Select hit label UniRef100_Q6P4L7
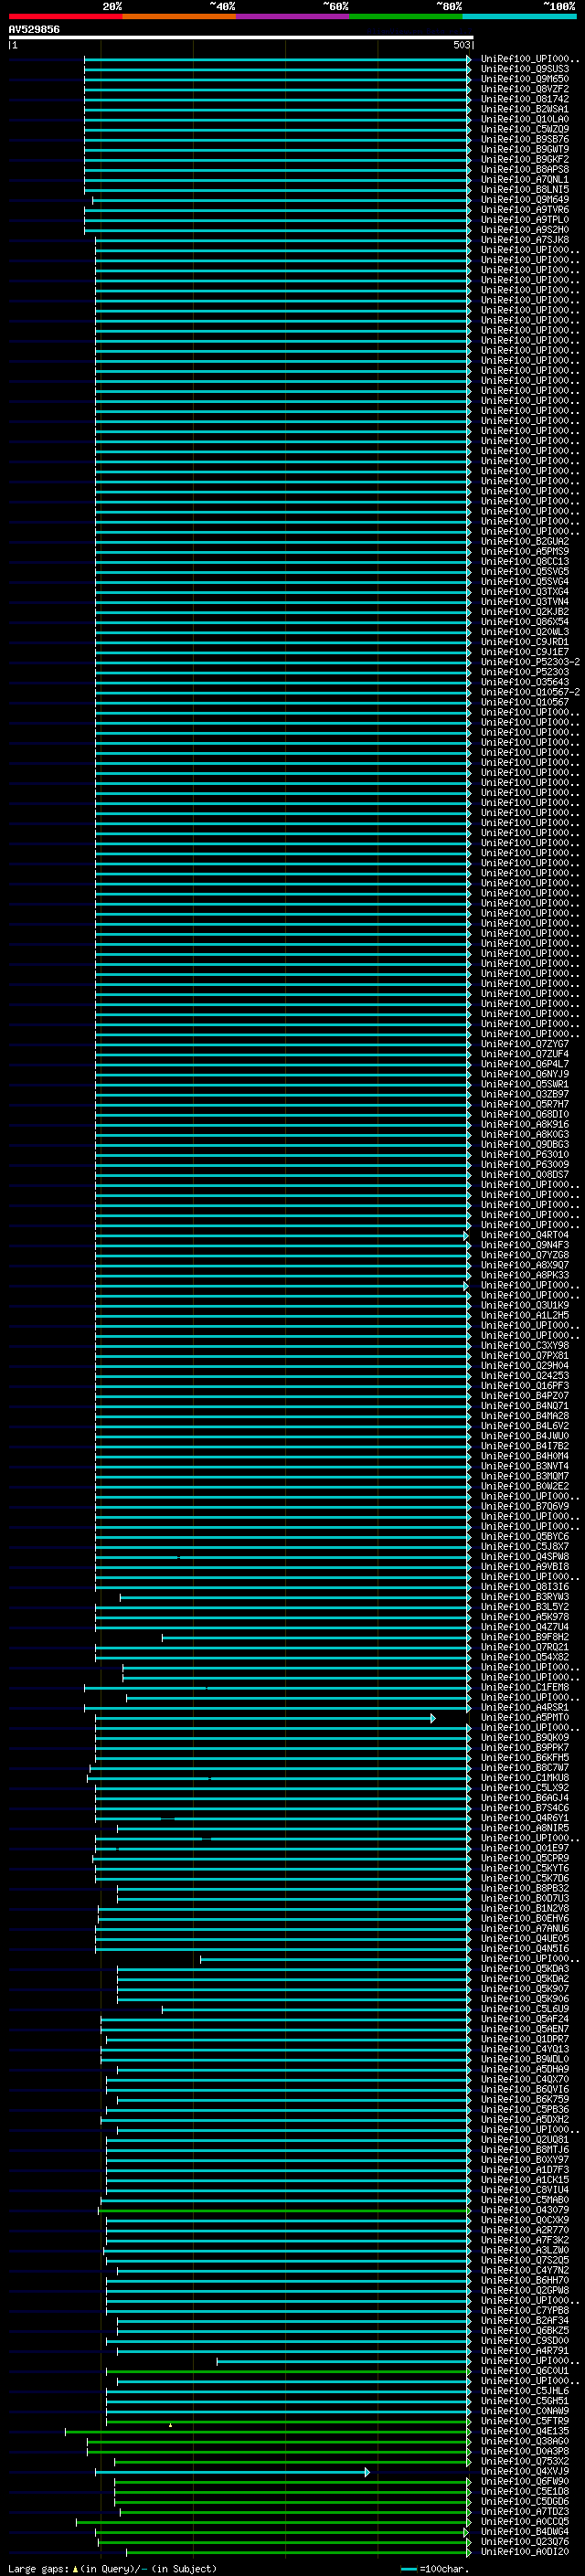 [x=524, y=1063]
